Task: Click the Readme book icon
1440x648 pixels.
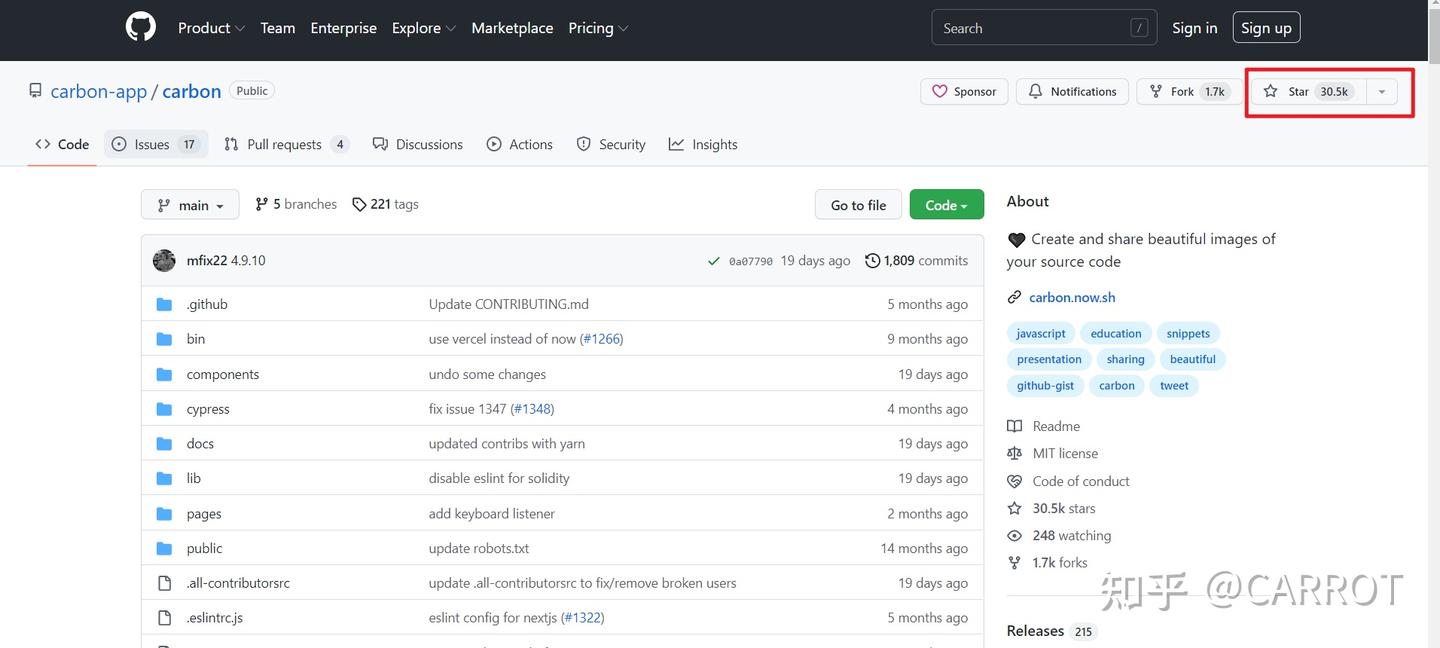Action: (1015, 426)
